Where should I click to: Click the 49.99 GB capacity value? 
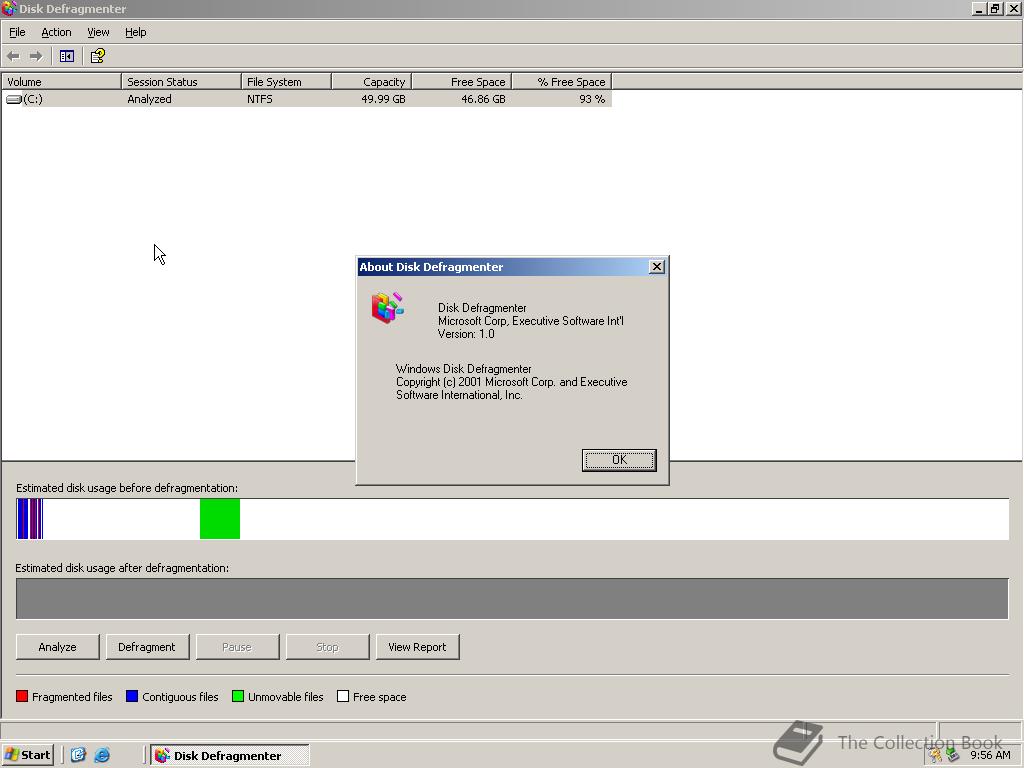383,99
